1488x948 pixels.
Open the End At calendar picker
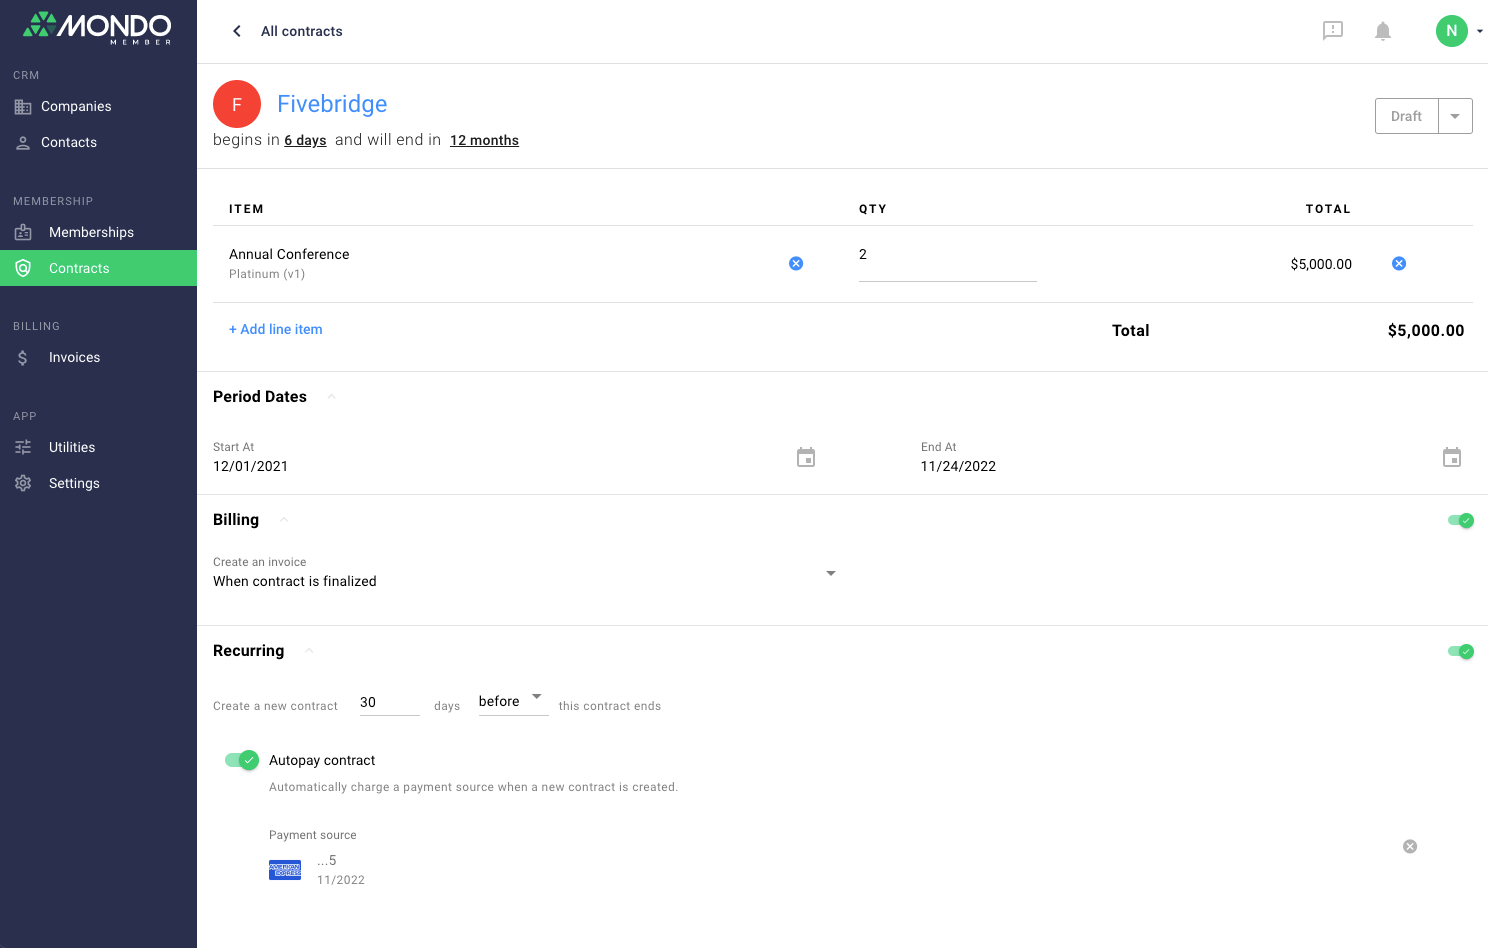point(1452,458)
